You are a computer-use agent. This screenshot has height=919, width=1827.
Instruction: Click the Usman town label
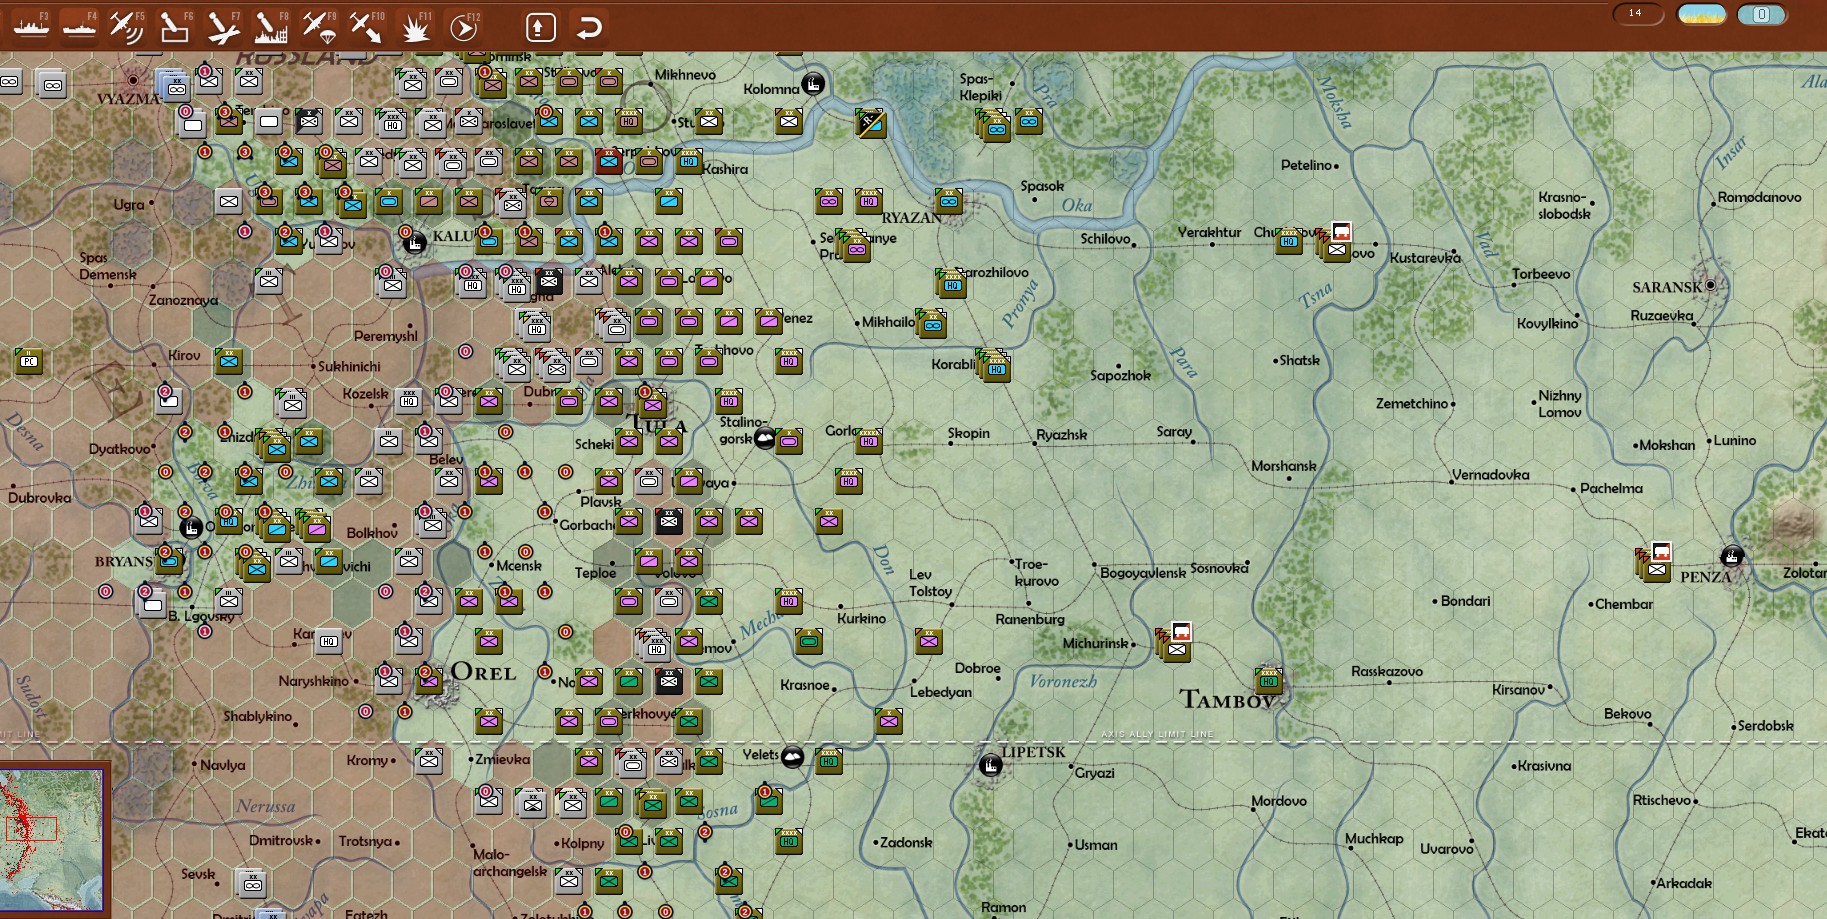coord(1096,845)
